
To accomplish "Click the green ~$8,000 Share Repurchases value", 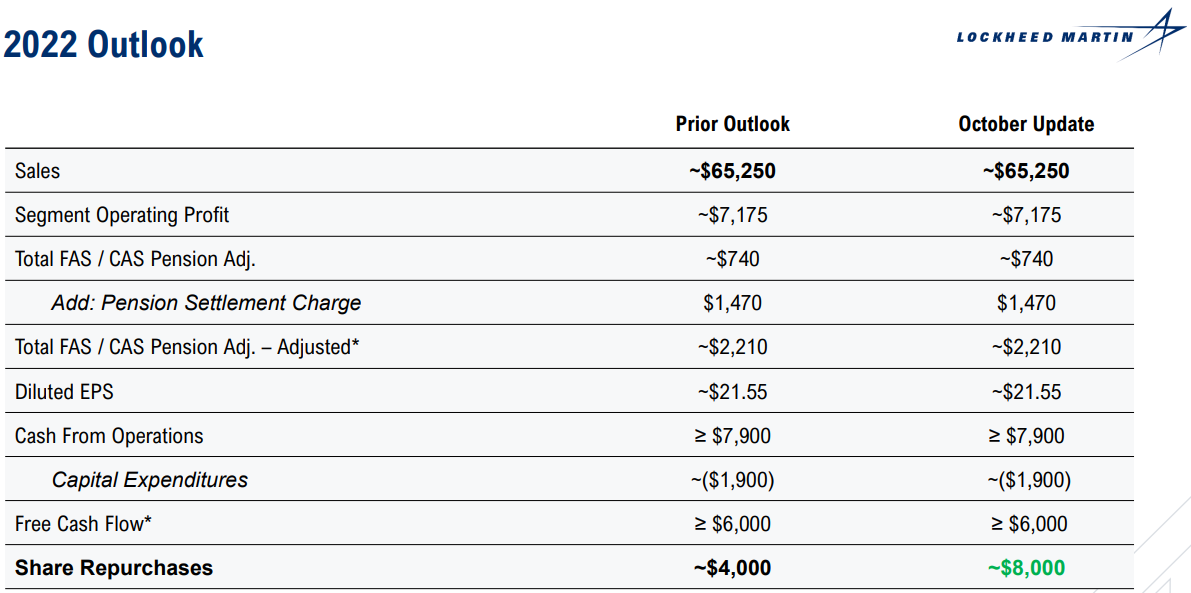I will (x=1026, y=568).
